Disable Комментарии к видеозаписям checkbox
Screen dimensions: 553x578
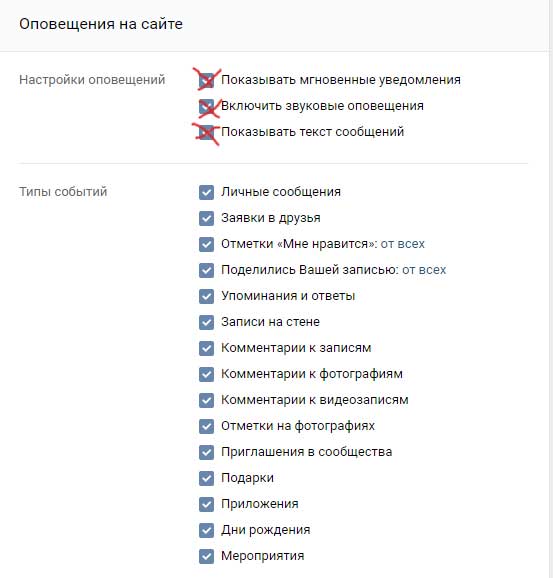tap(206, 400)
